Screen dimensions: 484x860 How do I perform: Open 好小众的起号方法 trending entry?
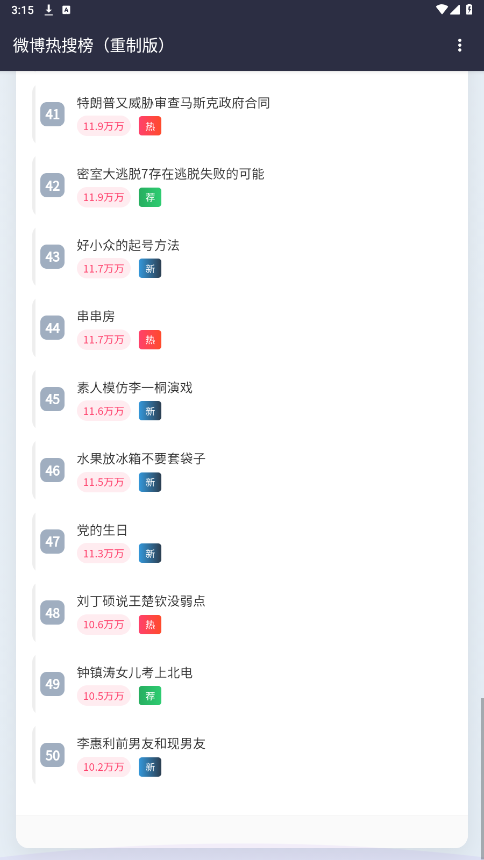tap(128, 245)
